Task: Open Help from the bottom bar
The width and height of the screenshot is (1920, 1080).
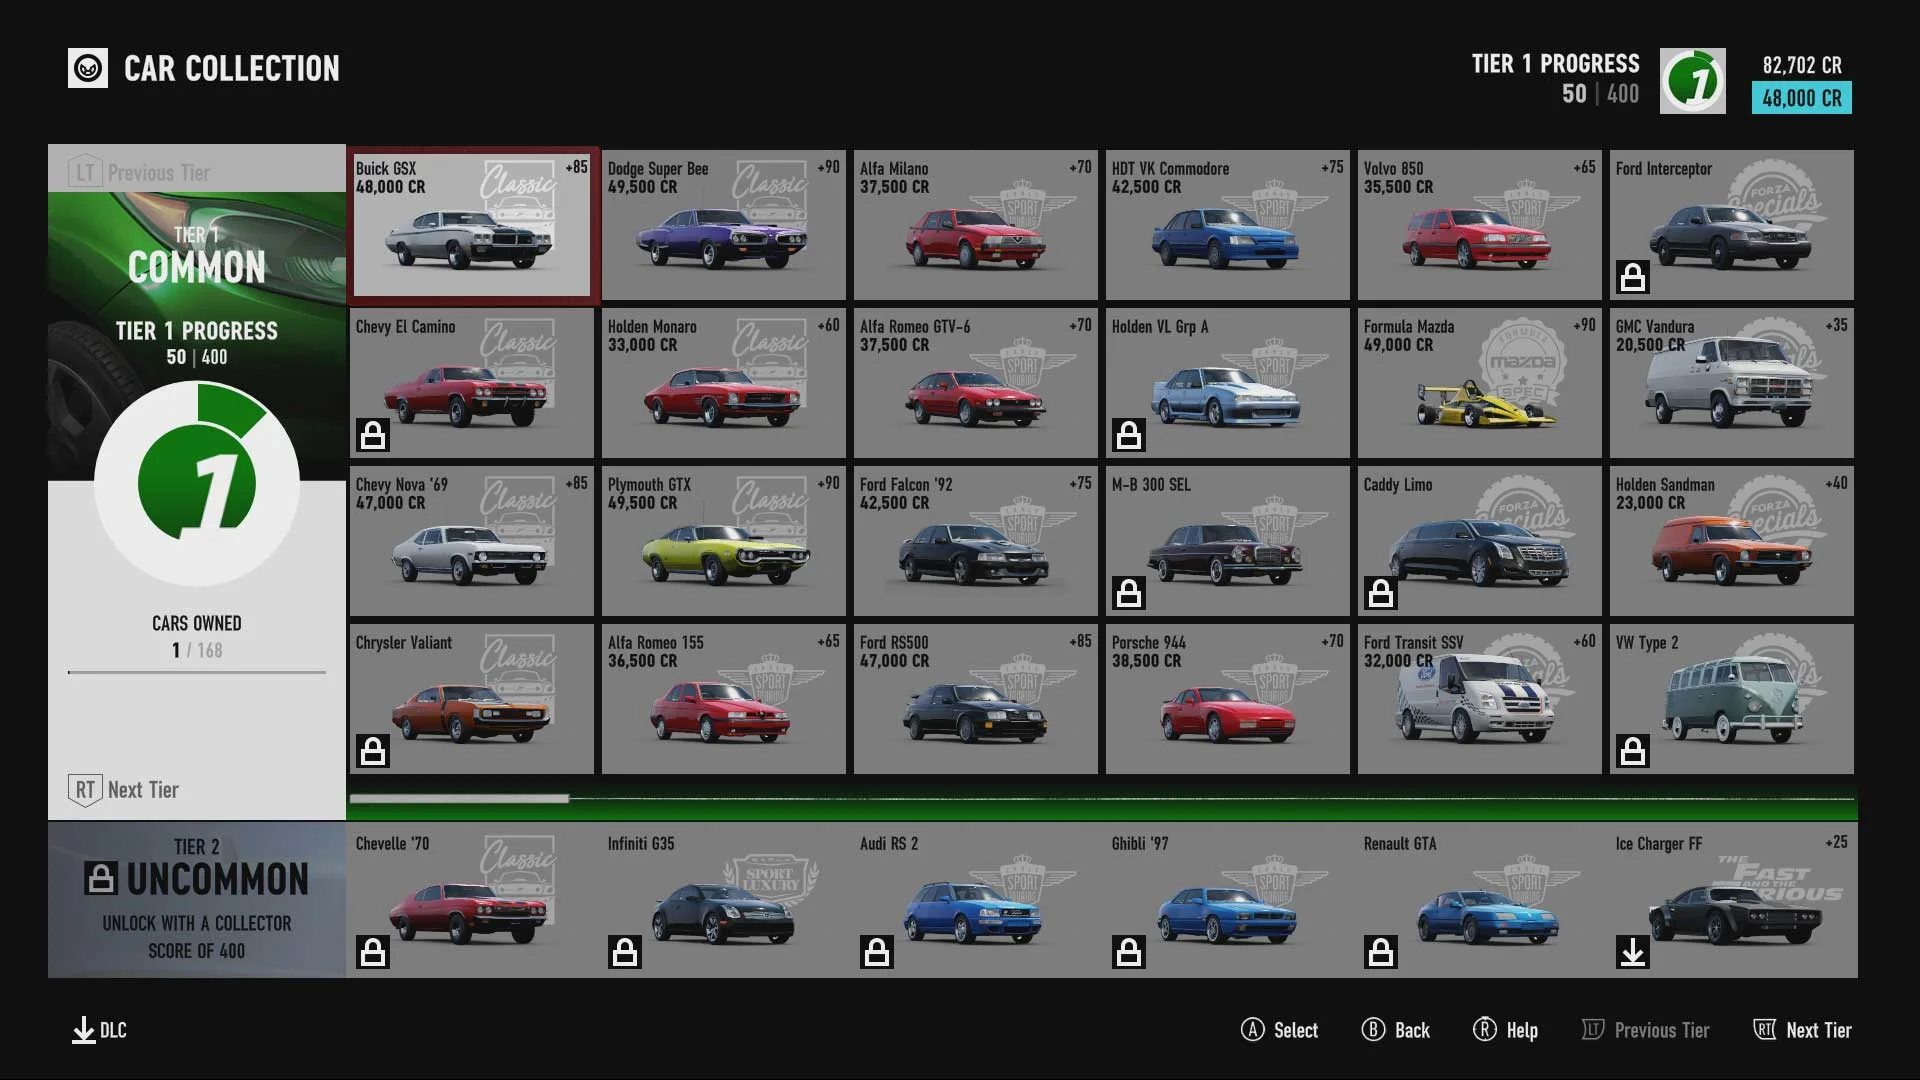Action: 1522,1030
